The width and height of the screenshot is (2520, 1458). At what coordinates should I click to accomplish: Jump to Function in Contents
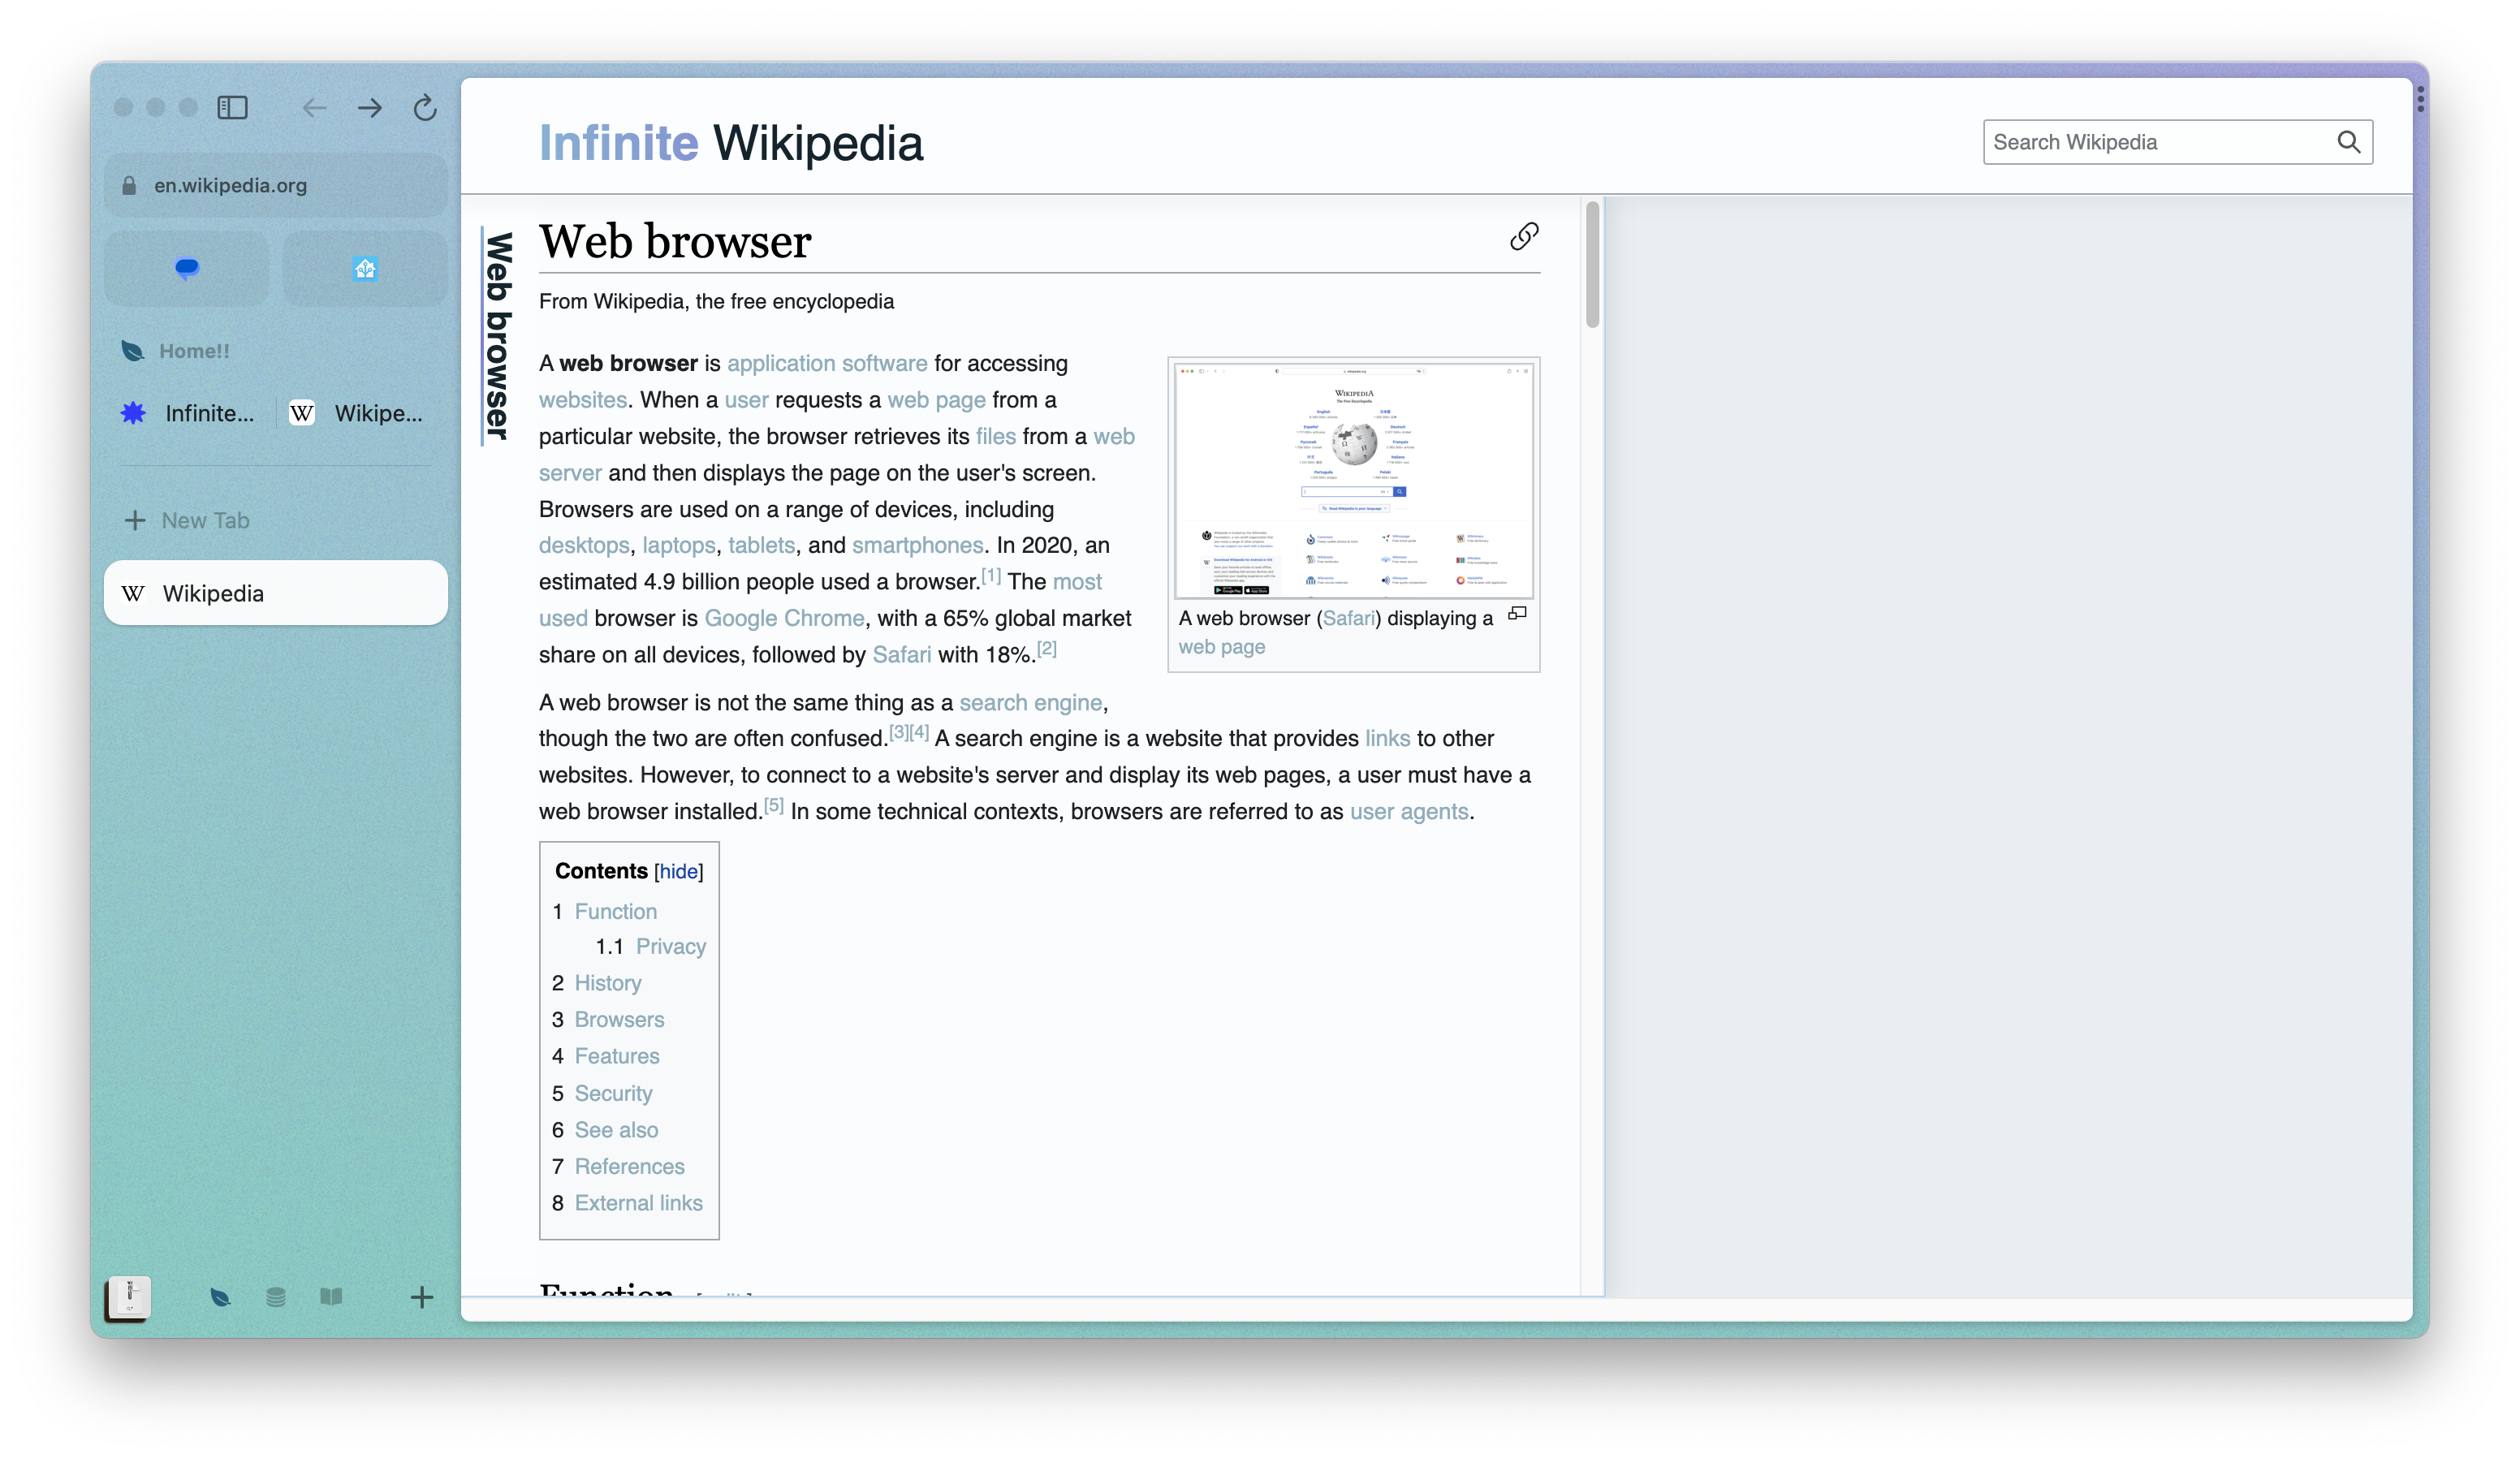pyautogui.click(x=615, y=911)
